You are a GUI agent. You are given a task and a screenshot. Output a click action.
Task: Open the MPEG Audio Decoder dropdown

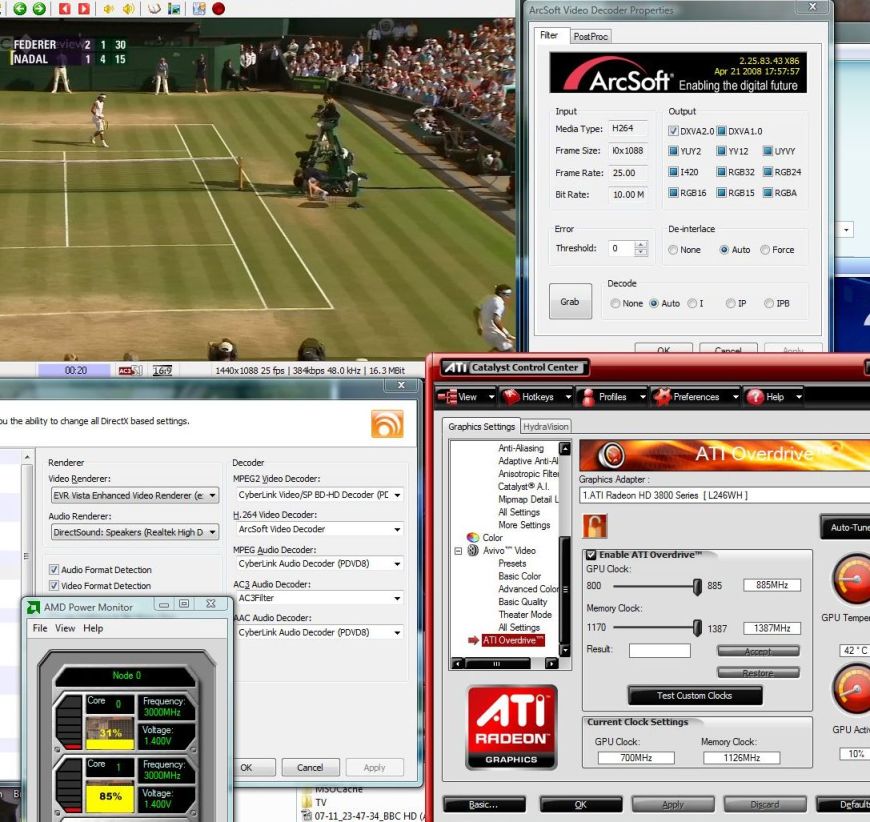coord(320,563)
